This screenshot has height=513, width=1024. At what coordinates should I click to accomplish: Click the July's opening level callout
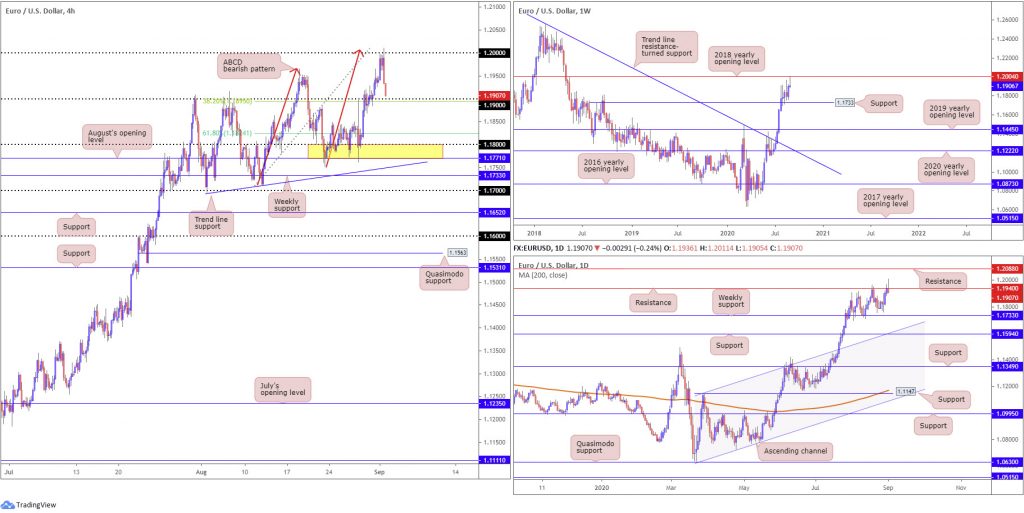coord(282,389)
